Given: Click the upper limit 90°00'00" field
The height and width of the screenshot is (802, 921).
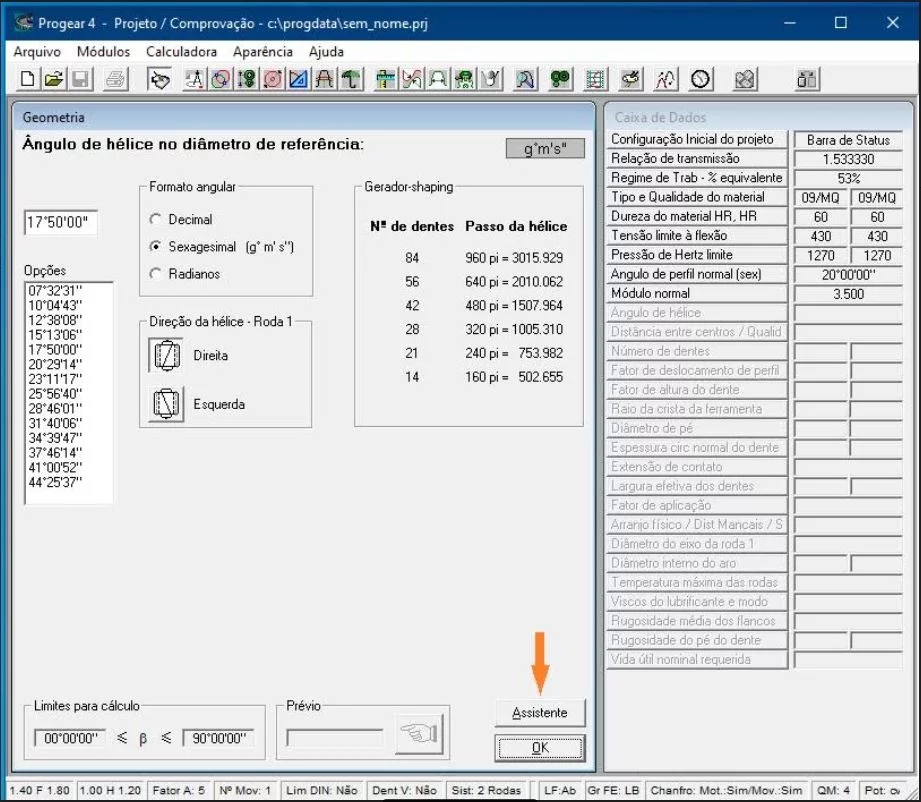Looking at the screenshot, I should pyautogui.click(x=218, y=738).
